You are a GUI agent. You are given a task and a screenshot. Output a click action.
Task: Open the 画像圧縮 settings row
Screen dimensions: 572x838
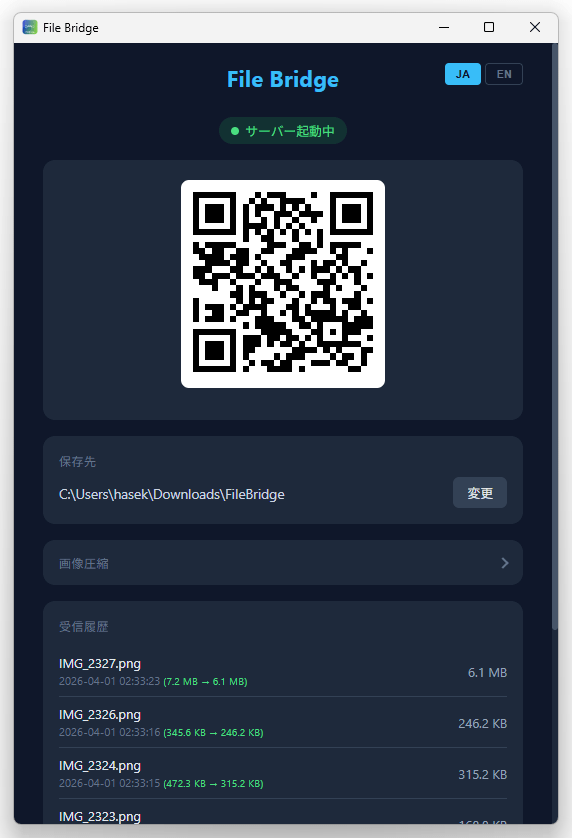pos(283,563)
